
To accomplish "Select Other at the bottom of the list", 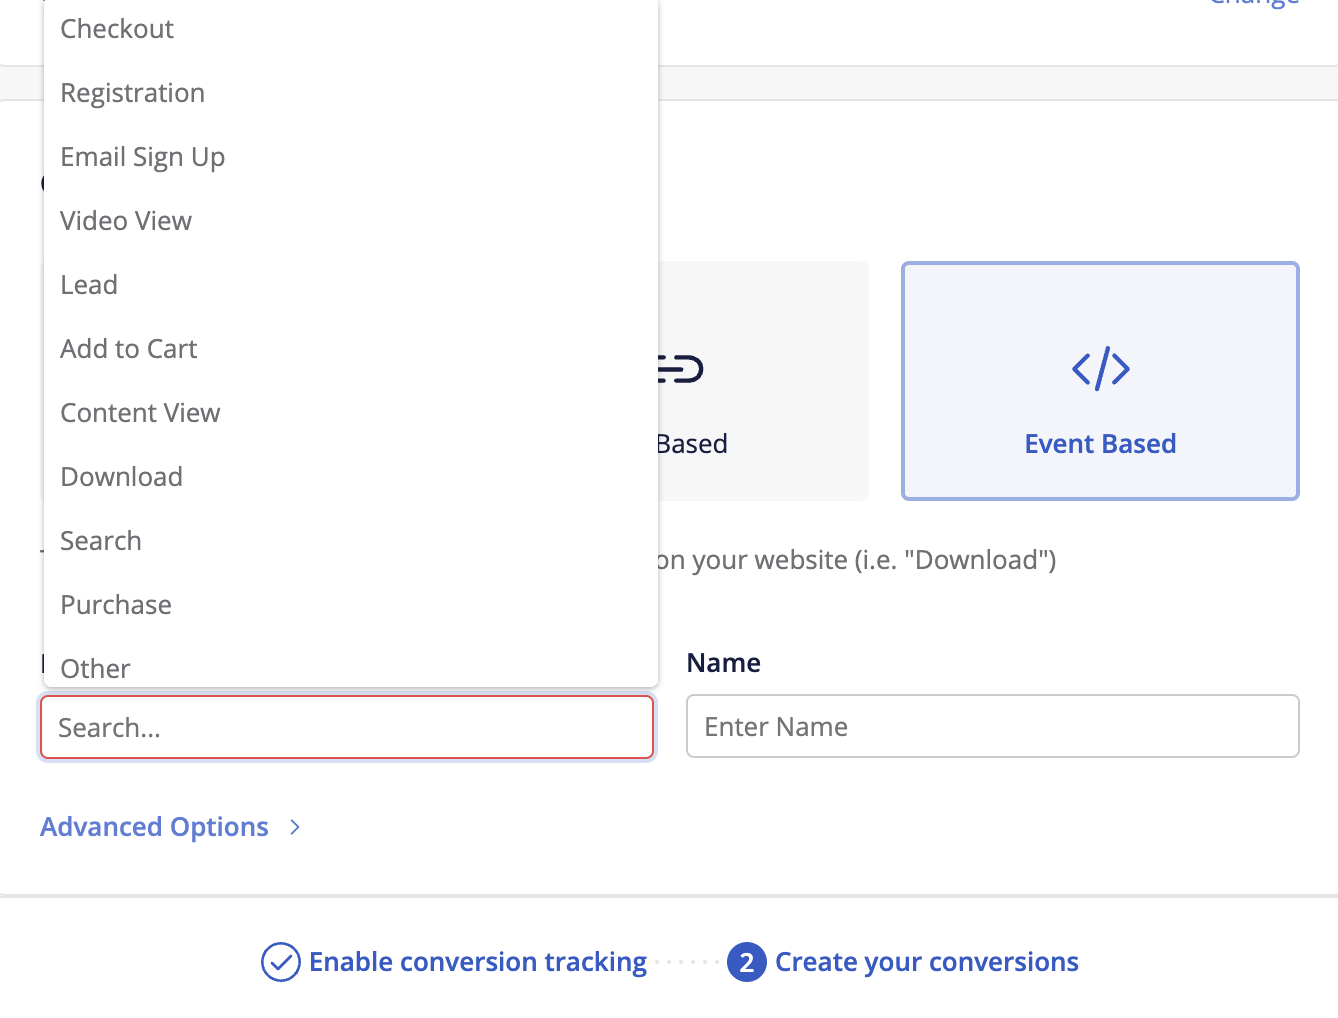I will tap(95, 668).
